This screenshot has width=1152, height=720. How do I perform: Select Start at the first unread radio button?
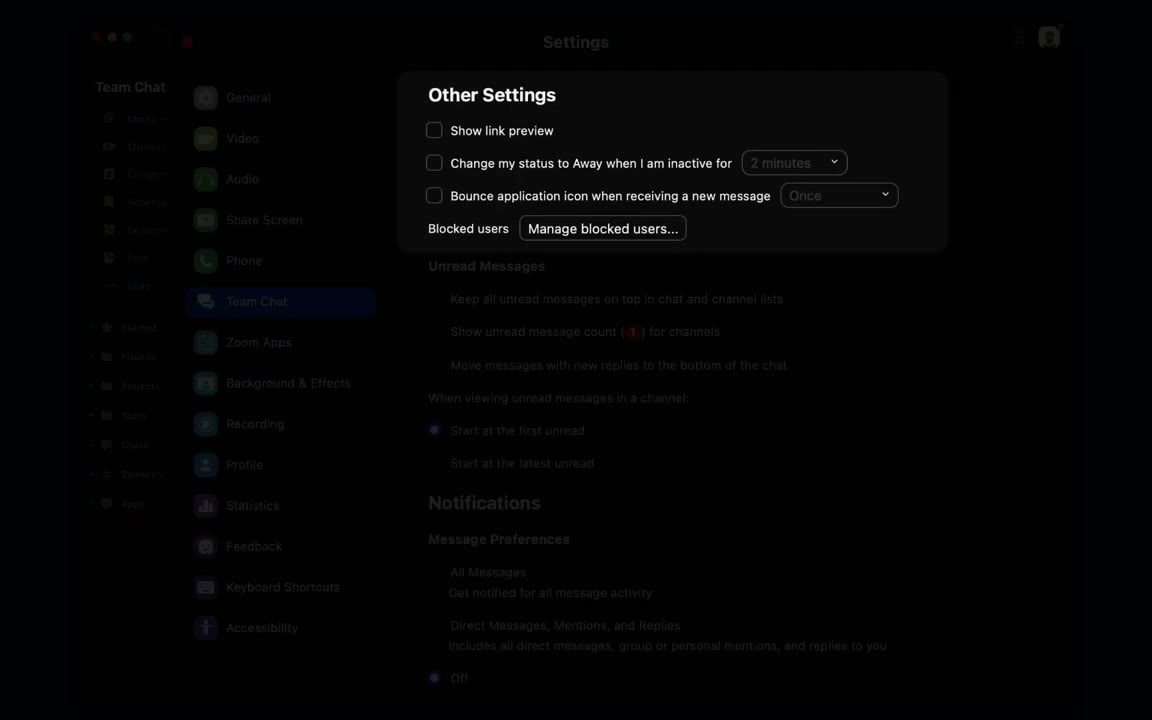click(x=434, y=431)
